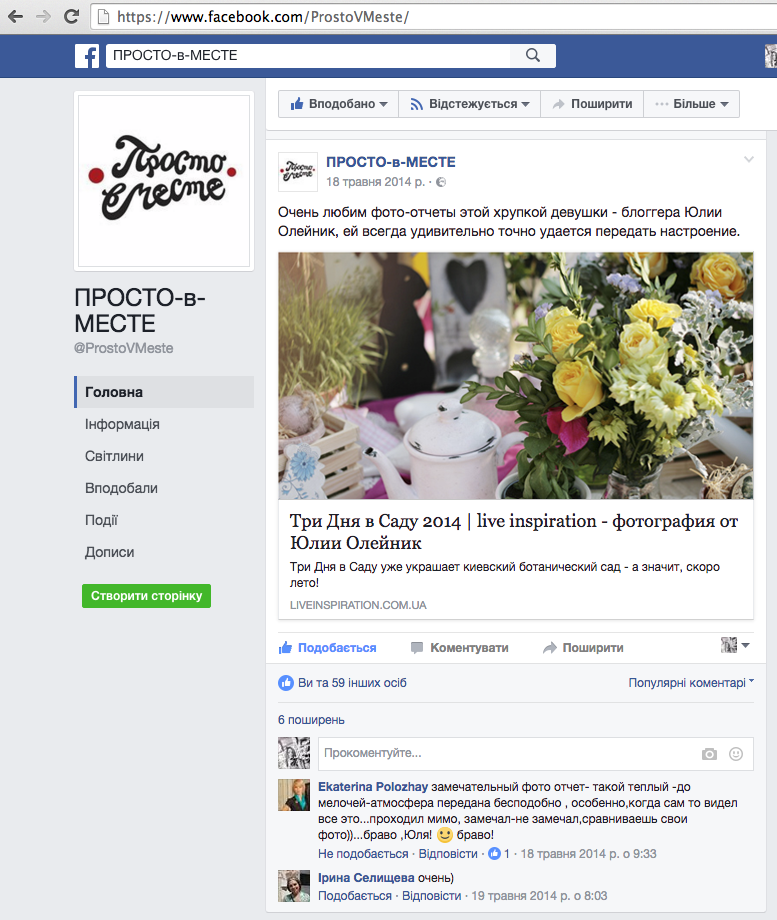
Task: Reload the page with refresh icon
Action: [x=72, y=16]
